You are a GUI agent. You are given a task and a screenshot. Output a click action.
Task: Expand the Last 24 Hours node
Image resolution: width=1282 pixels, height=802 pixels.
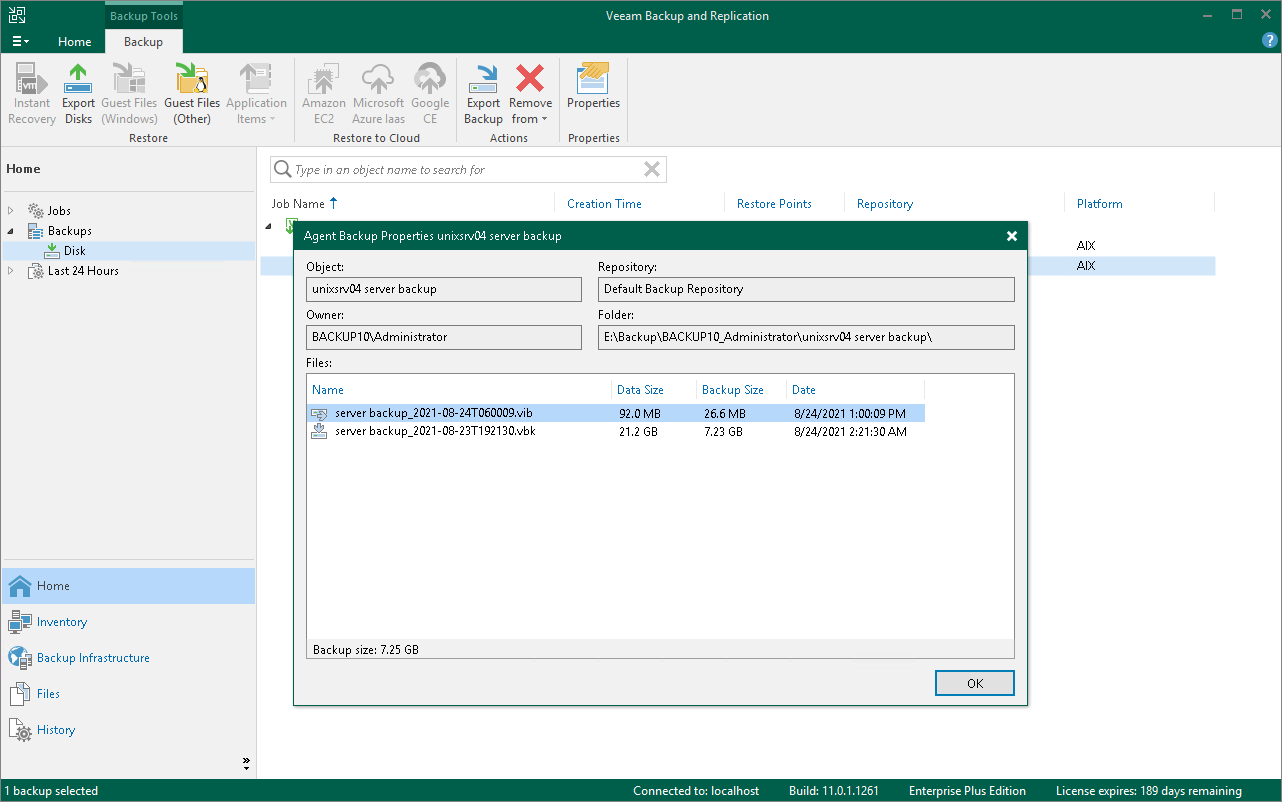pos(11,271)
